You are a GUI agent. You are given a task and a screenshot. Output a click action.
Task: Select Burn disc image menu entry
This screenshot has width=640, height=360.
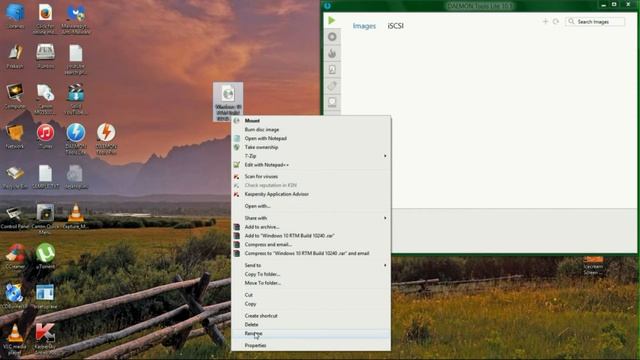[311, 129]
